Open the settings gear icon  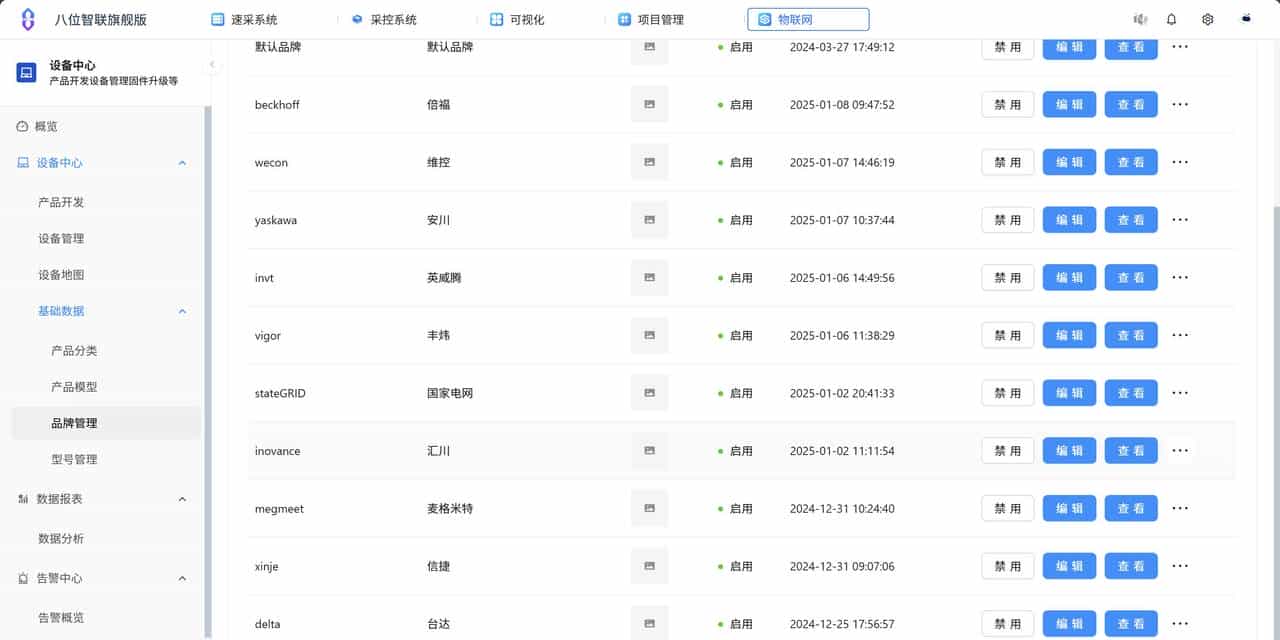(1207, 17)
